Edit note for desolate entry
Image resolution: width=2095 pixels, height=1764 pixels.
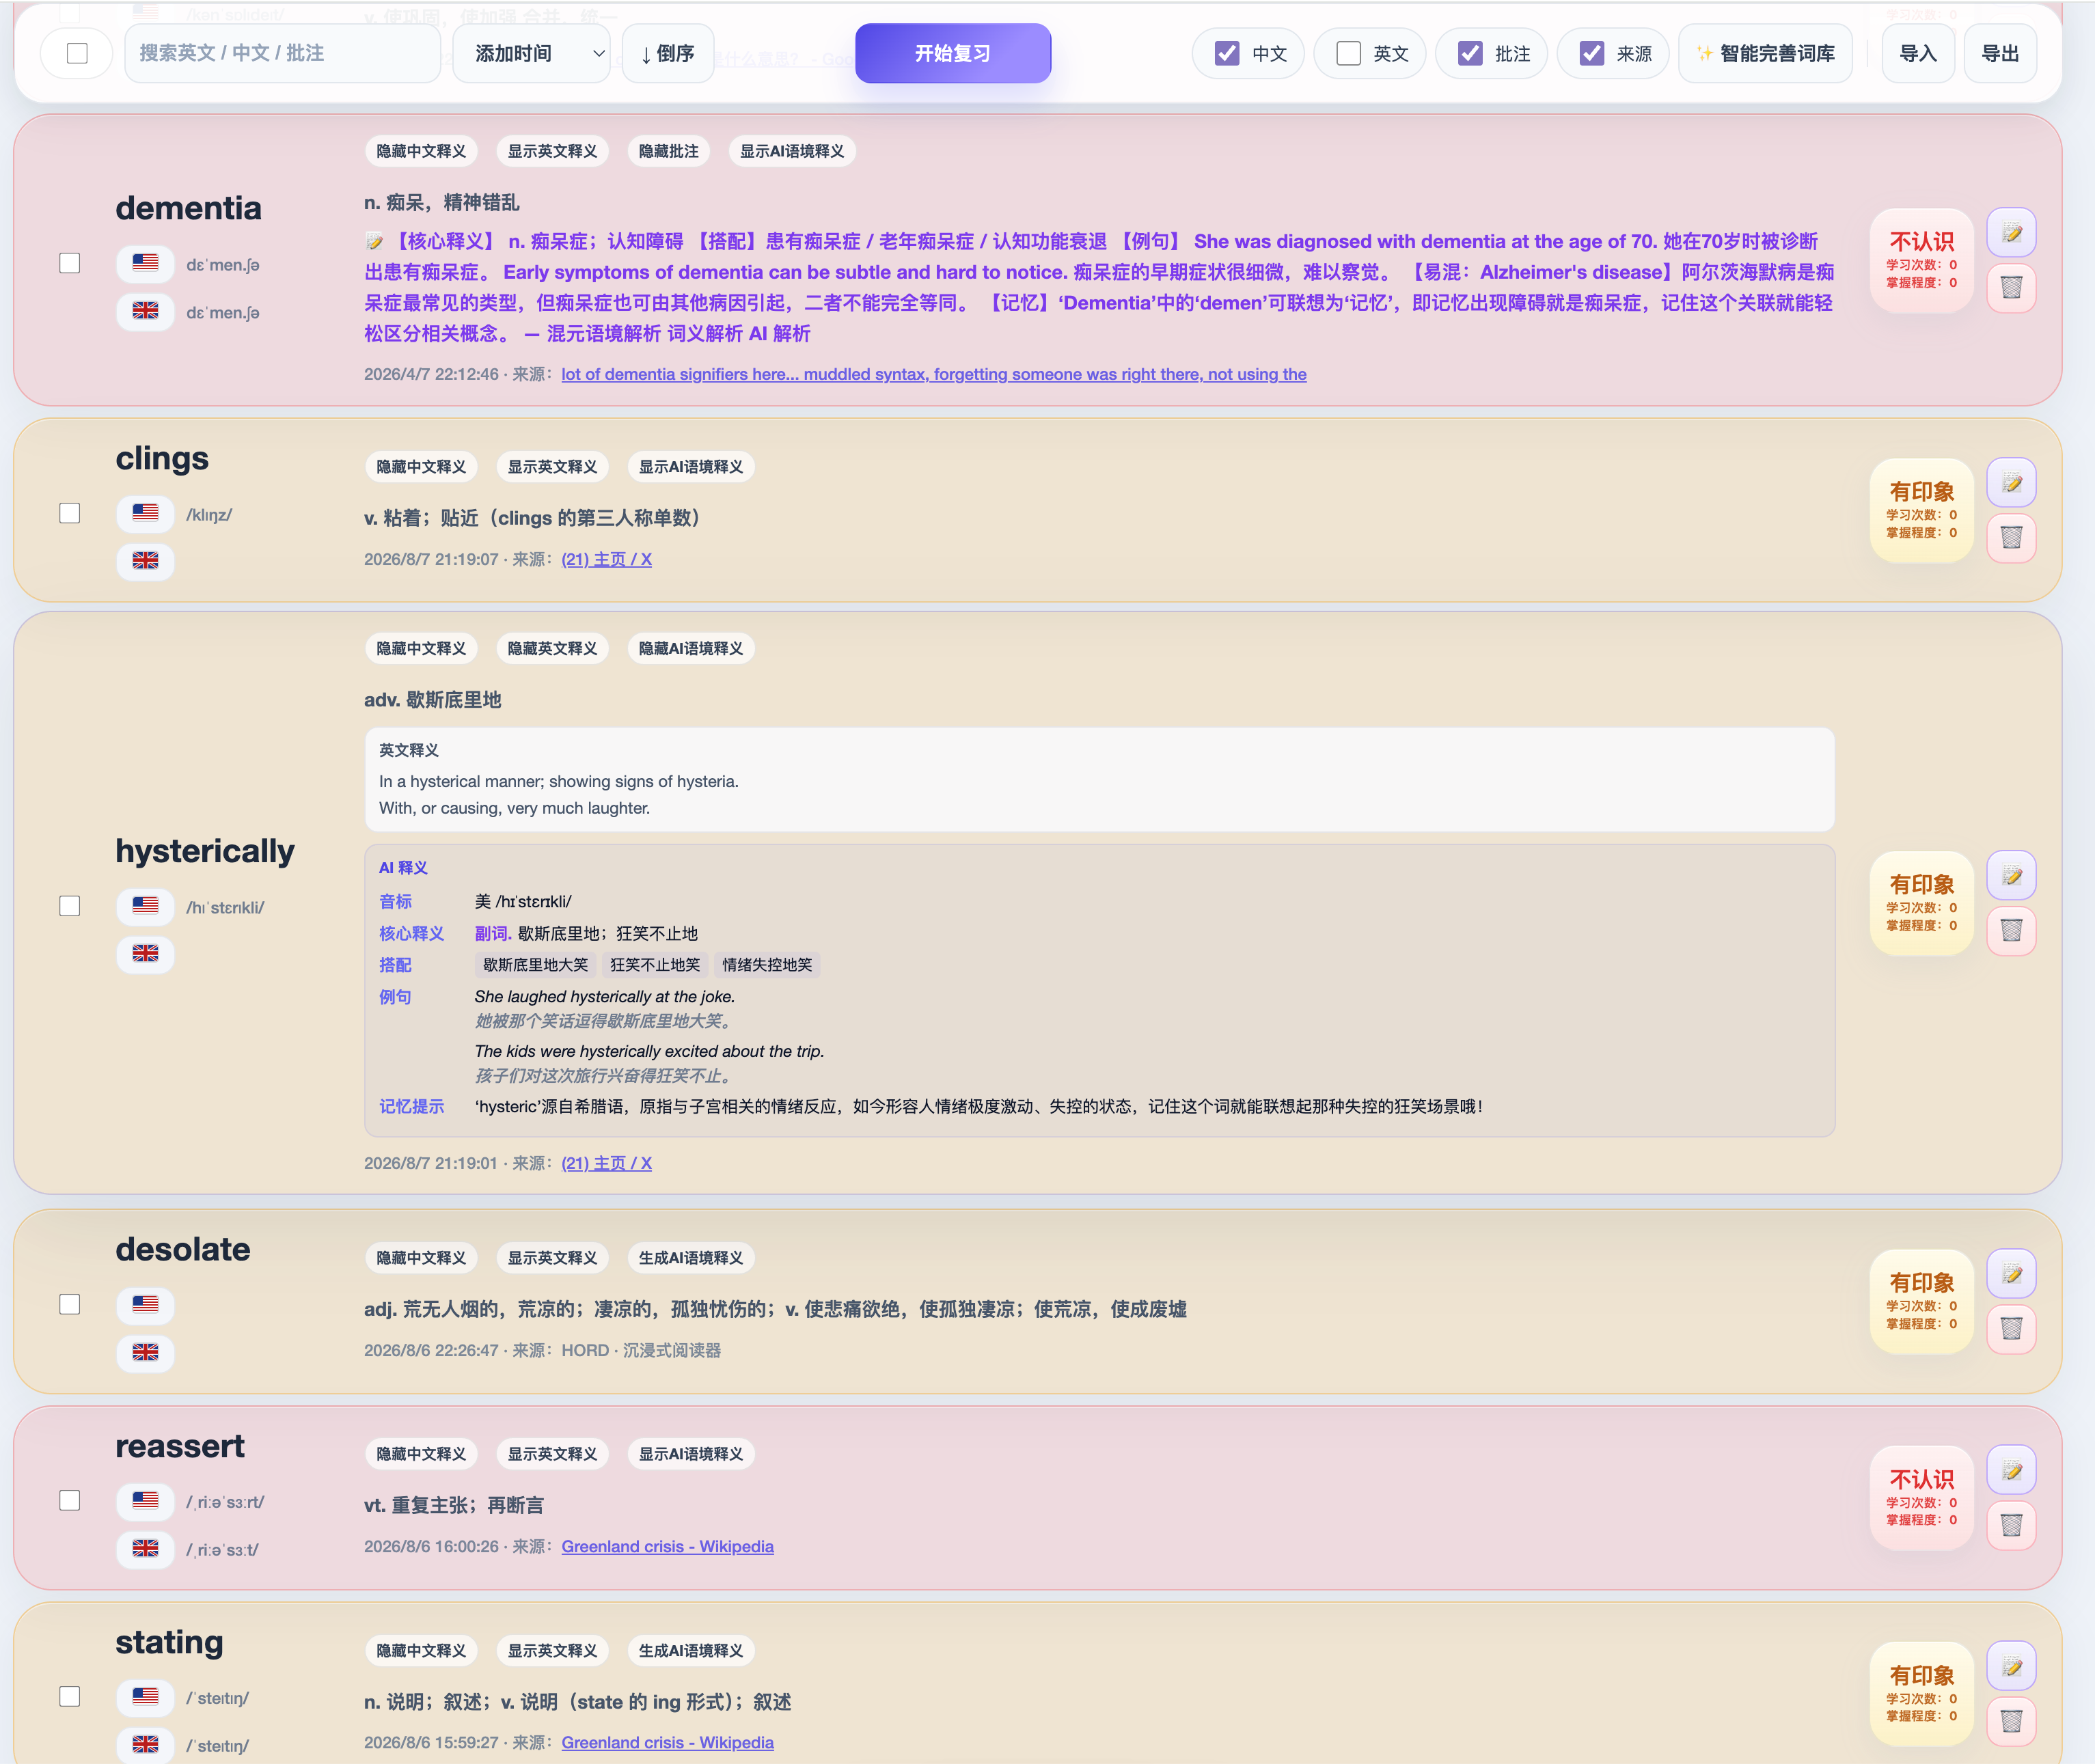(x=2012, y=1274)
